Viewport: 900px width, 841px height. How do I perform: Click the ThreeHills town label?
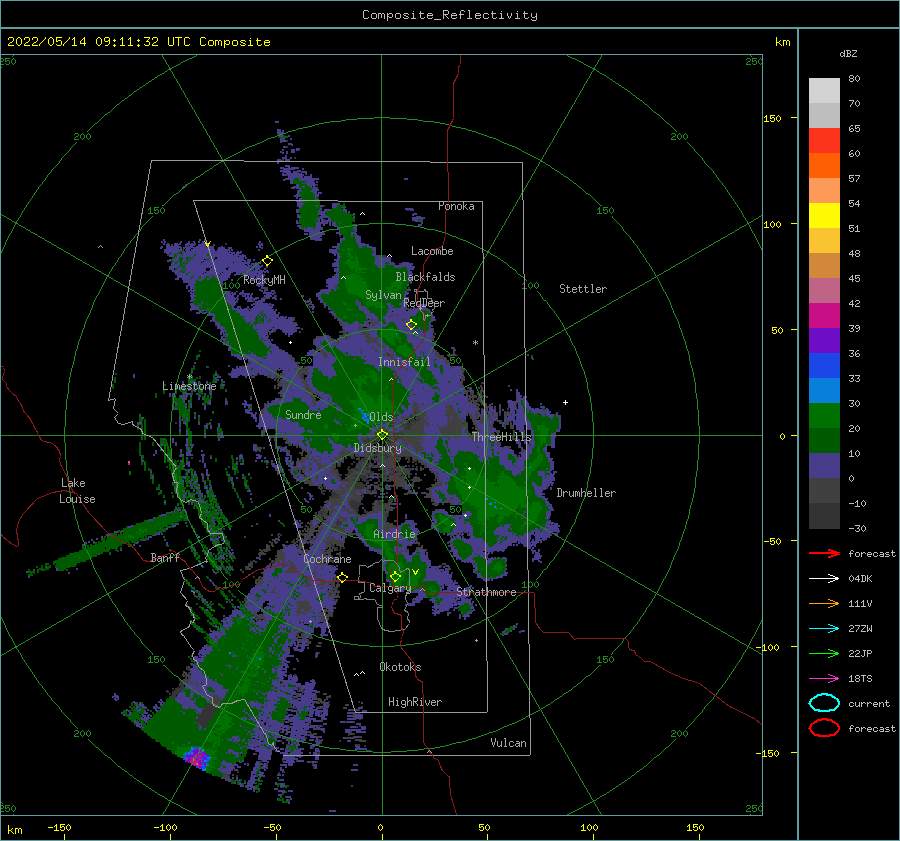point(502,437)
